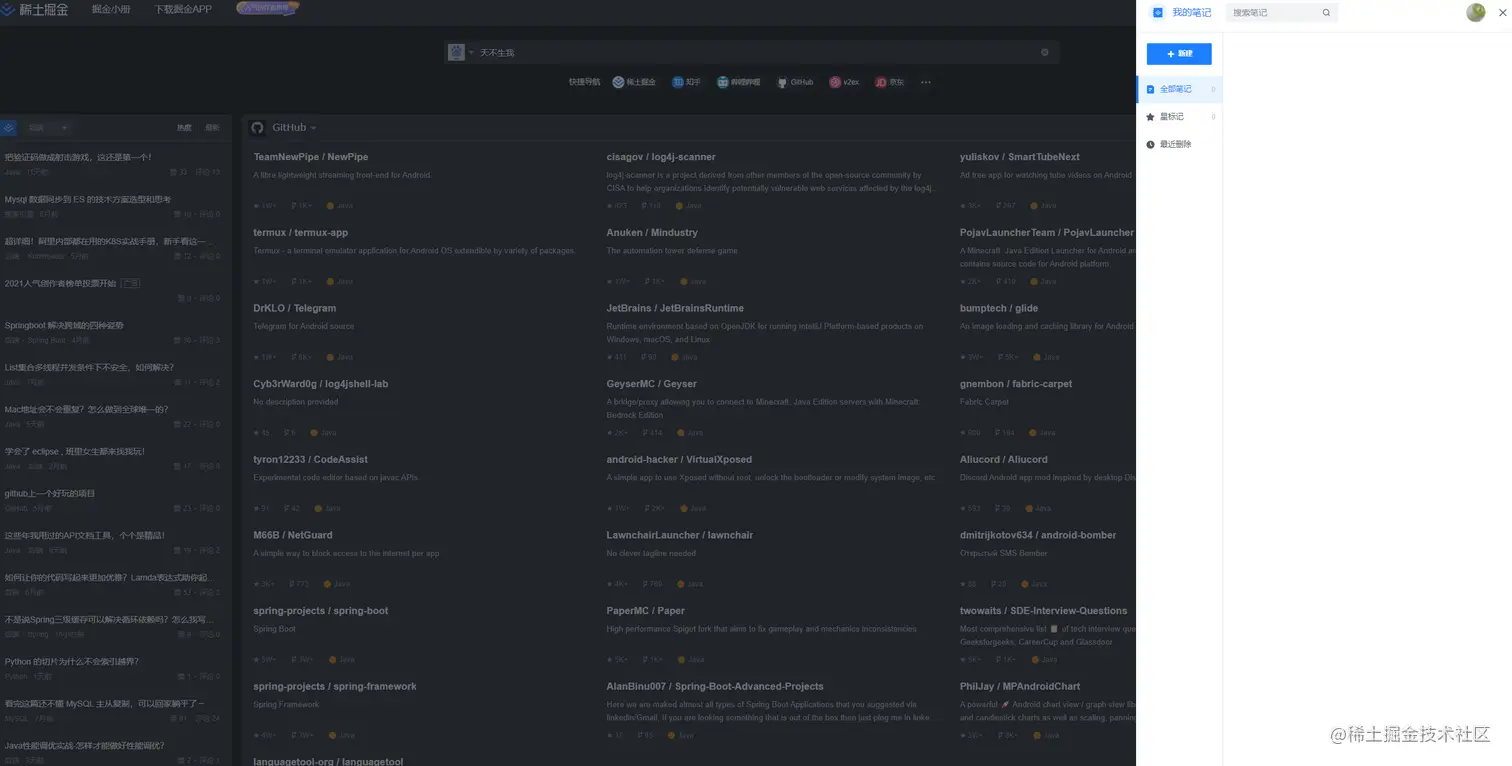Click the purple promotional banner badge

point(267,8)
